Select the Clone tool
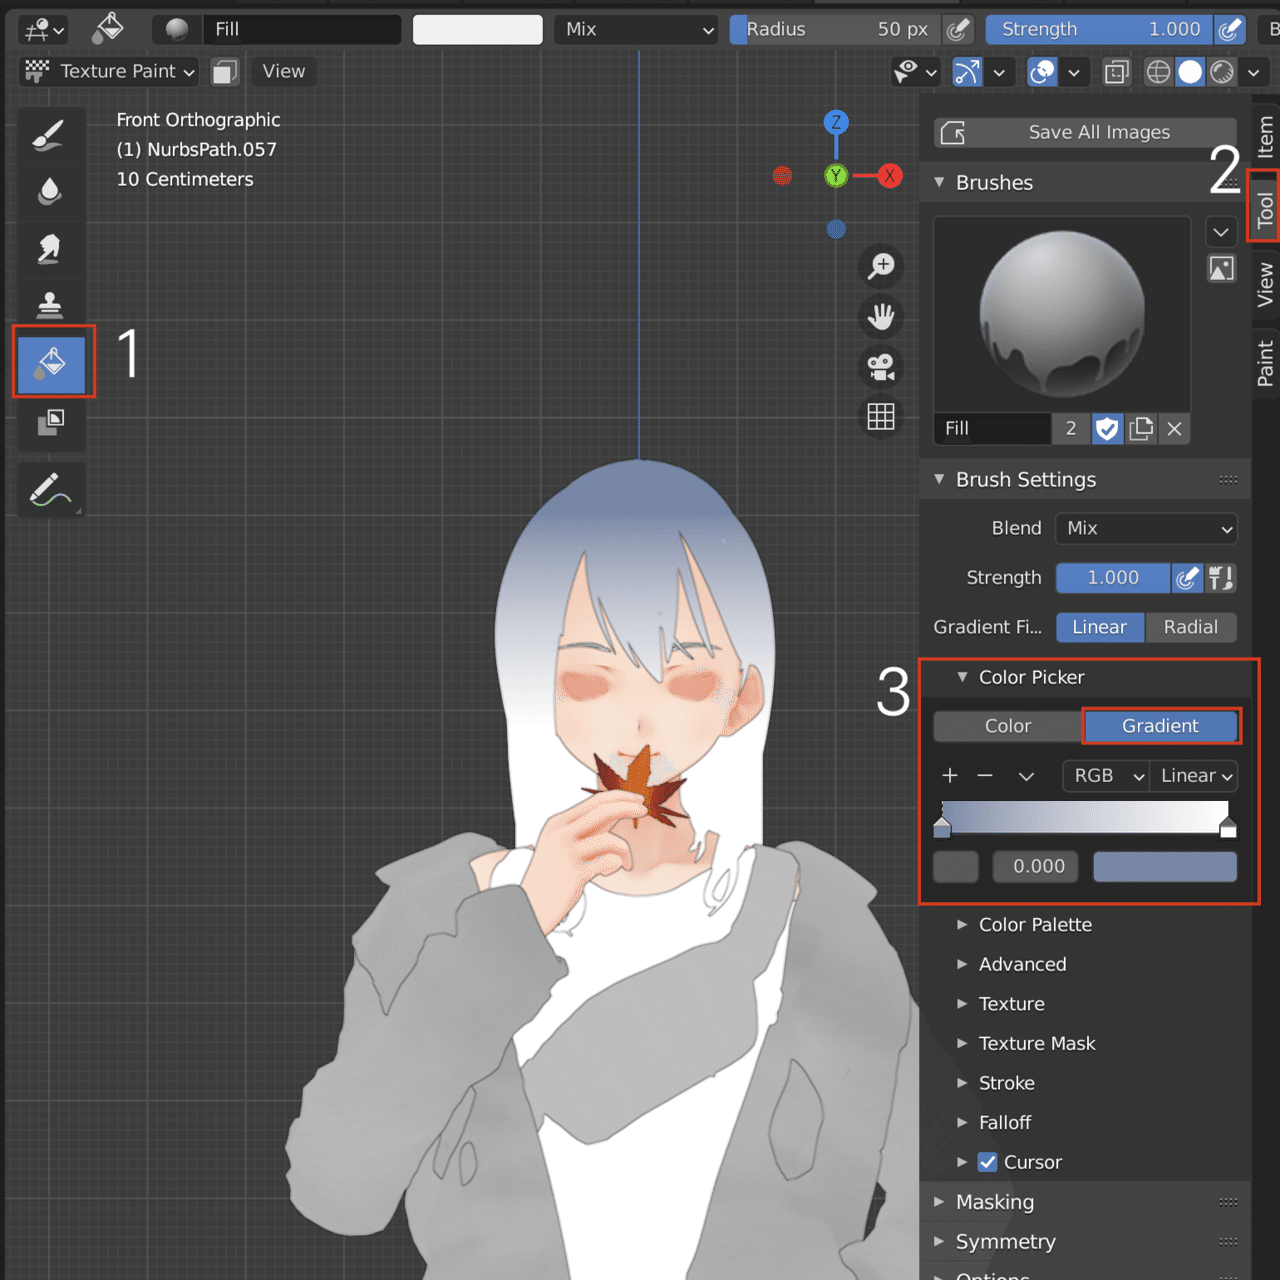The width and height of the screenshot is (1280, 1280). [x=51, y=304]
